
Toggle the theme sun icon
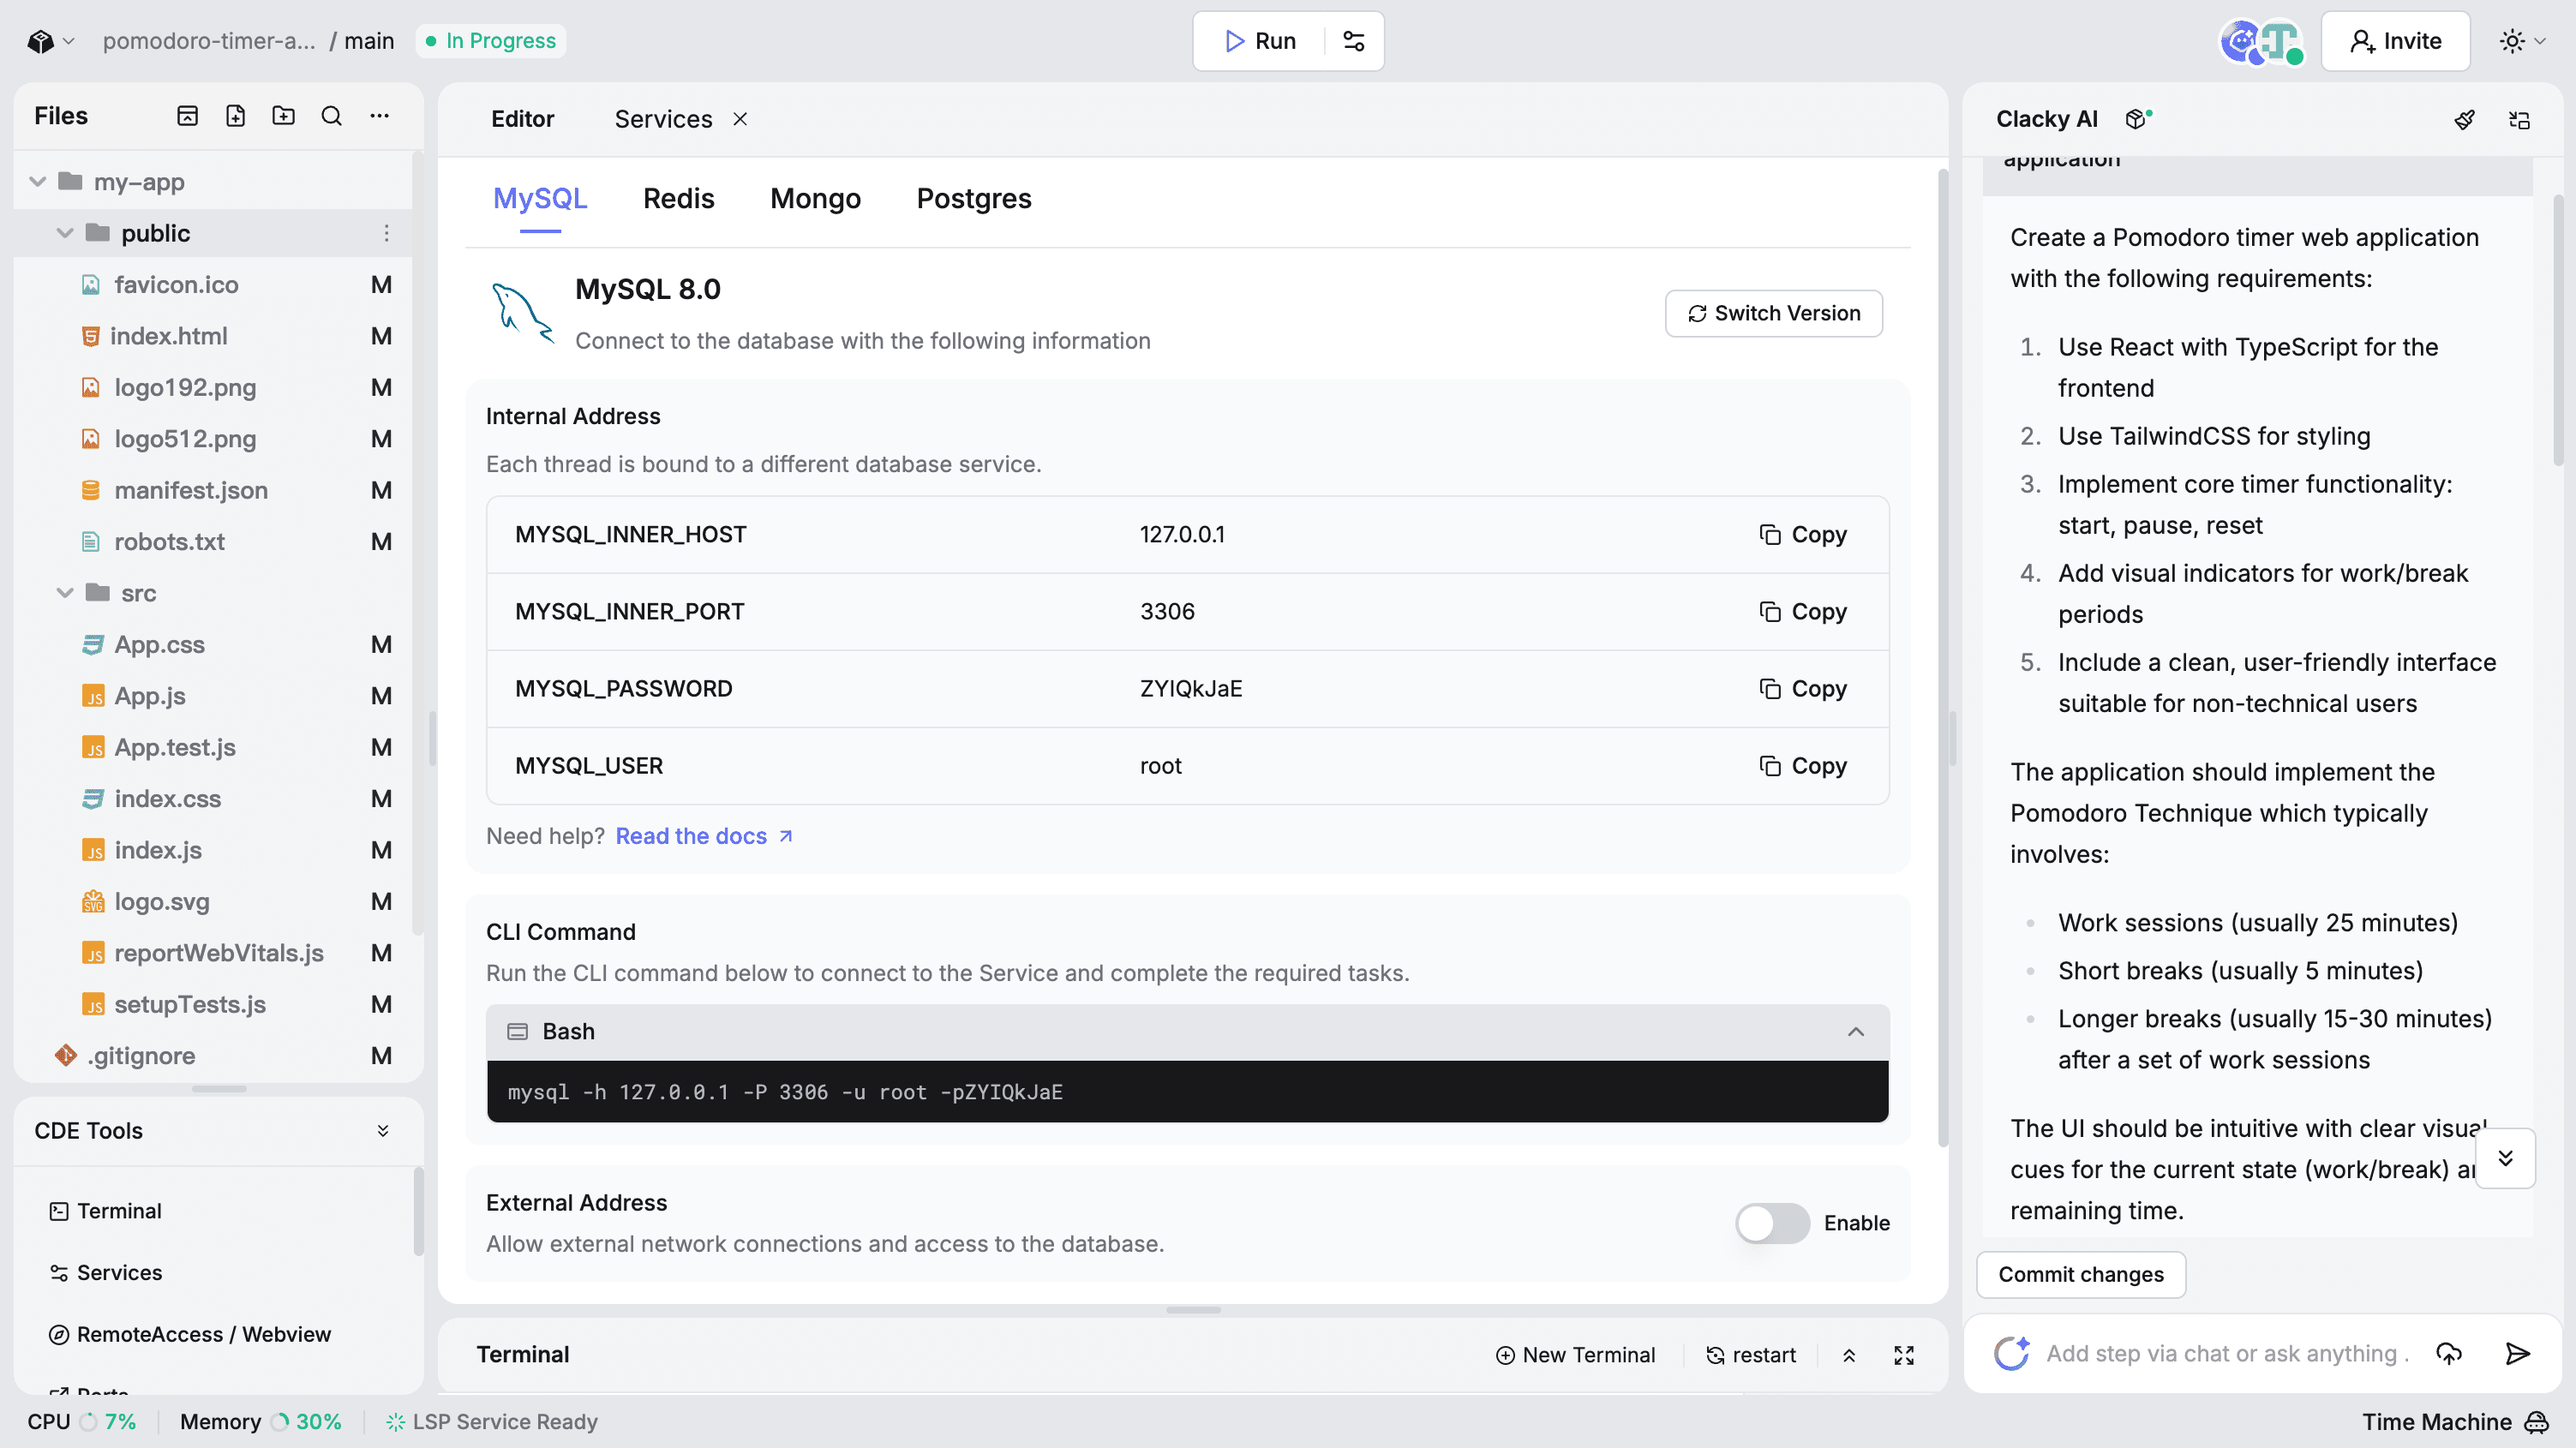2512,41
